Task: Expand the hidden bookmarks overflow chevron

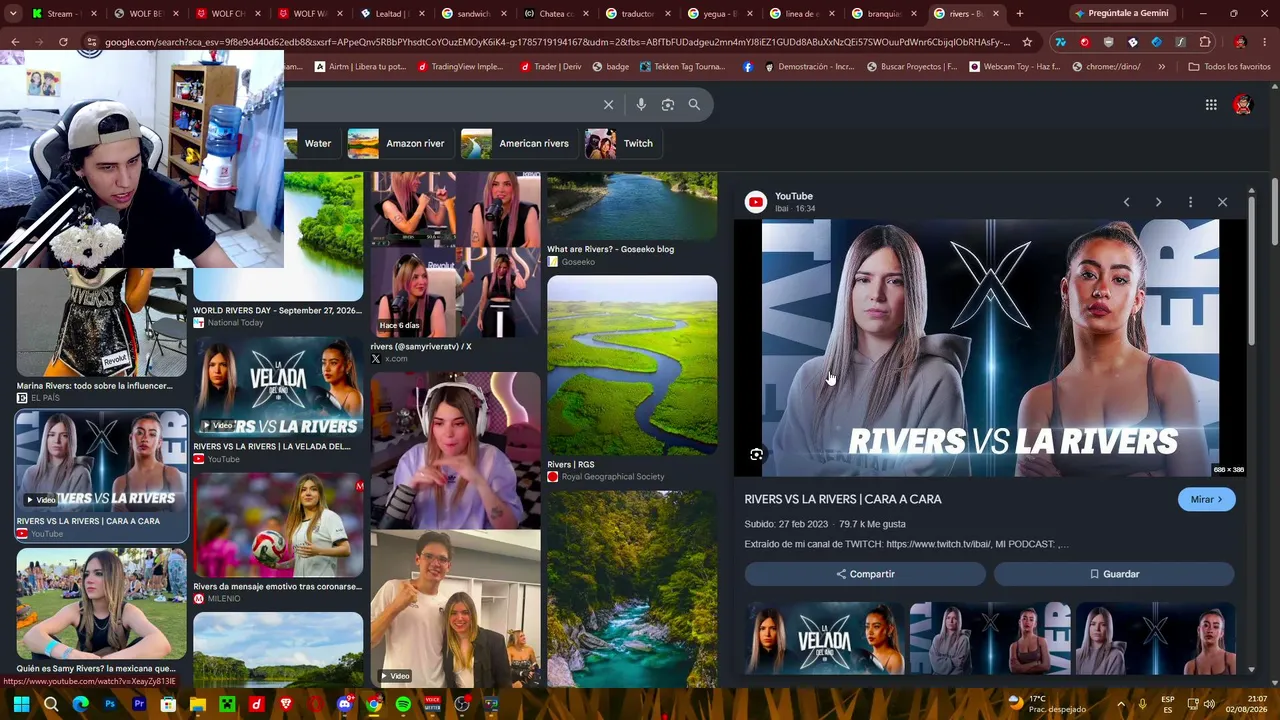Action: click(1161, 67)
